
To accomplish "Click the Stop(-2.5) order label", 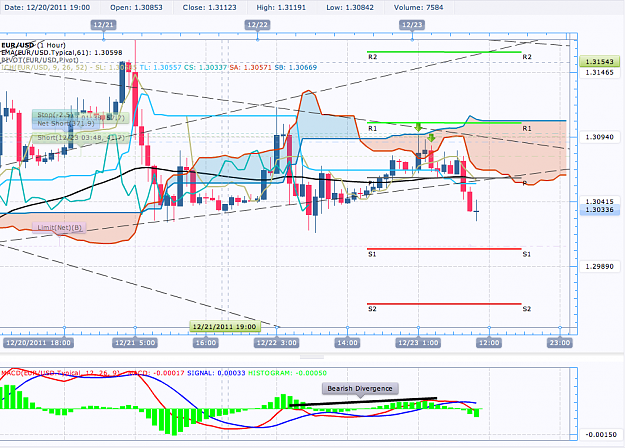I will (56, 115).
